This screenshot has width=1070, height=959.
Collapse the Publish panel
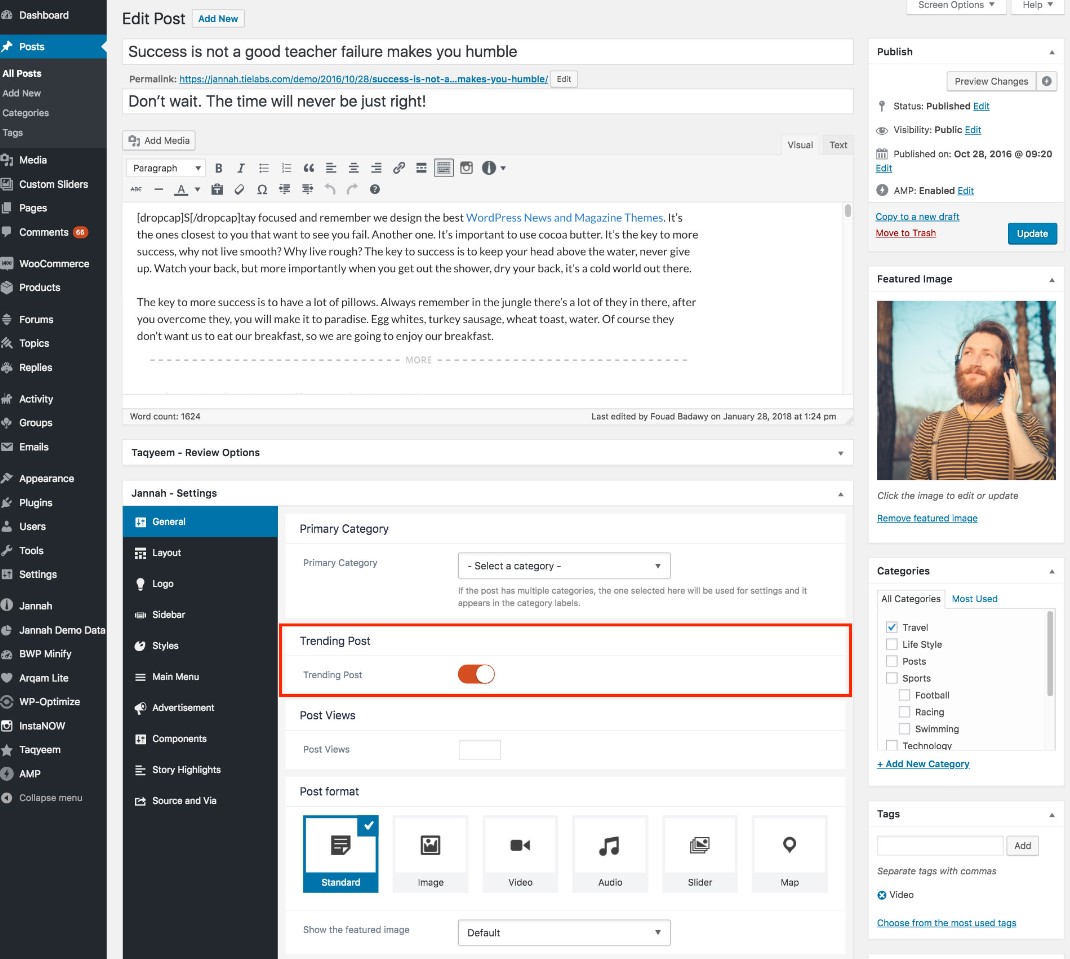(x=1052, y=53)
